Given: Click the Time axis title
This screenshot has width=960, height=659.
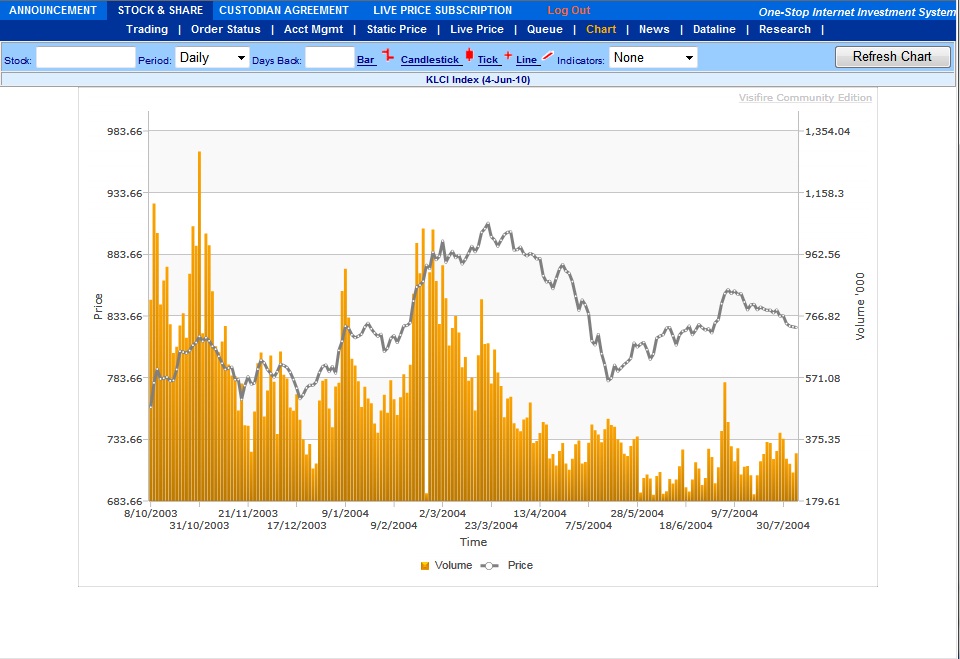Looking at the screenshot, I should pyautogui.click(x=473, y=542).
